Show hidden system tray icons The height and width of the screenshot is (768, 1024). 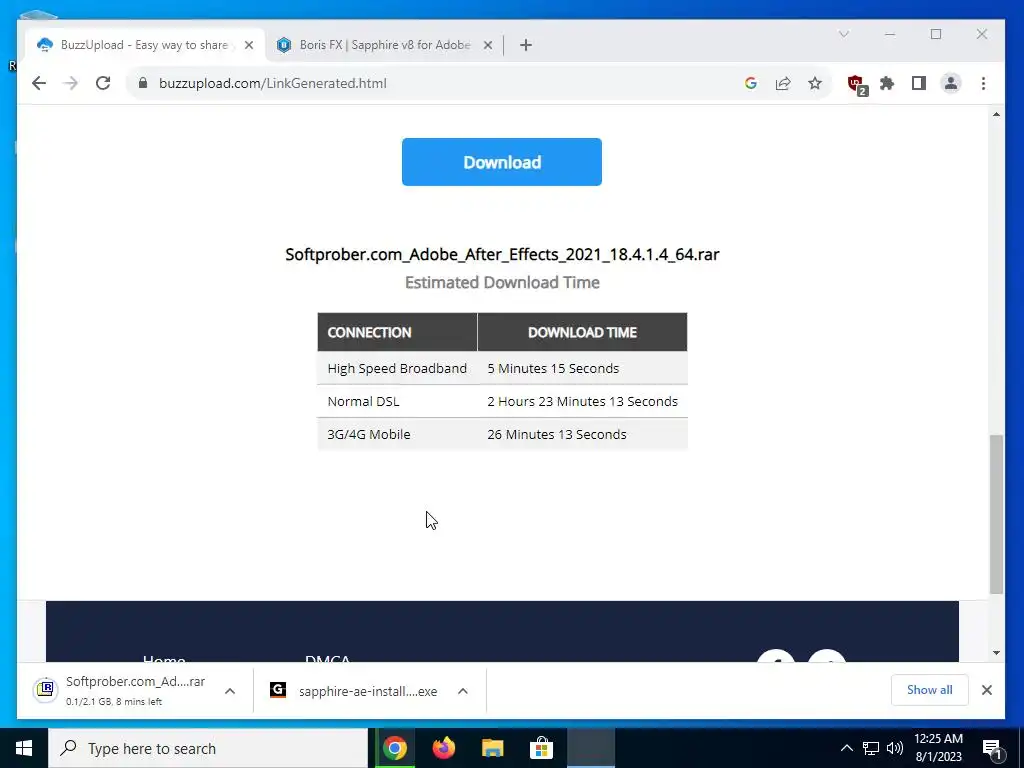pyautogui.click(x=846, y=748)
